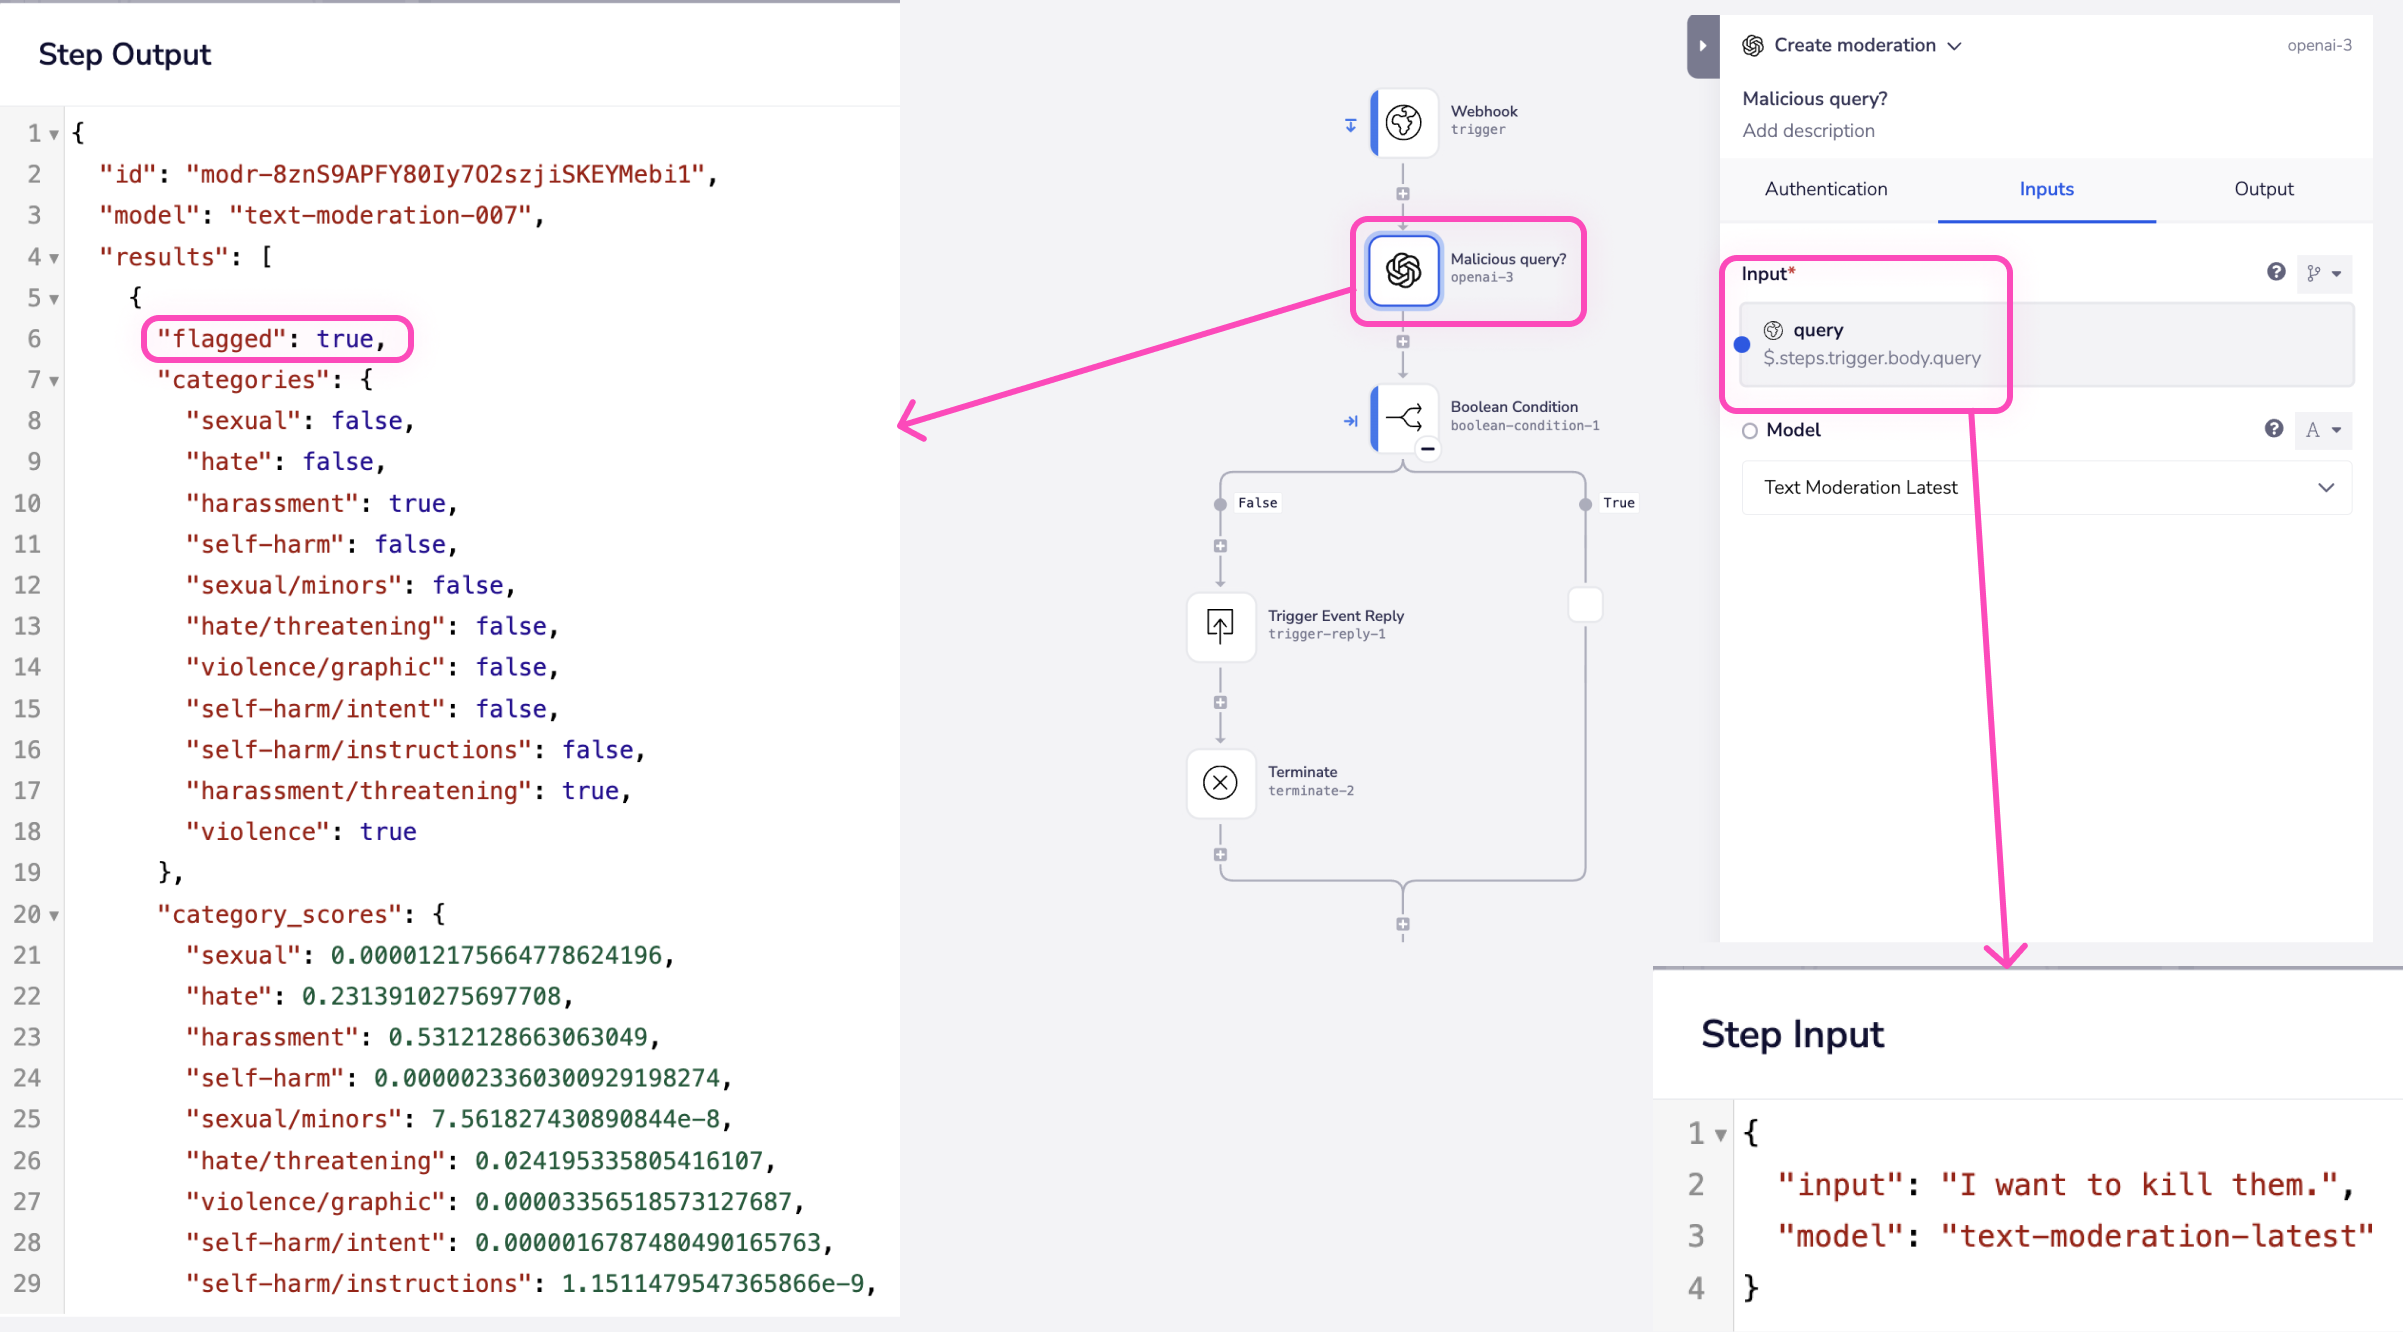The image size is (2403, 1332).
Task: Open the Input help question mark icon
Action: [2275, 272]
